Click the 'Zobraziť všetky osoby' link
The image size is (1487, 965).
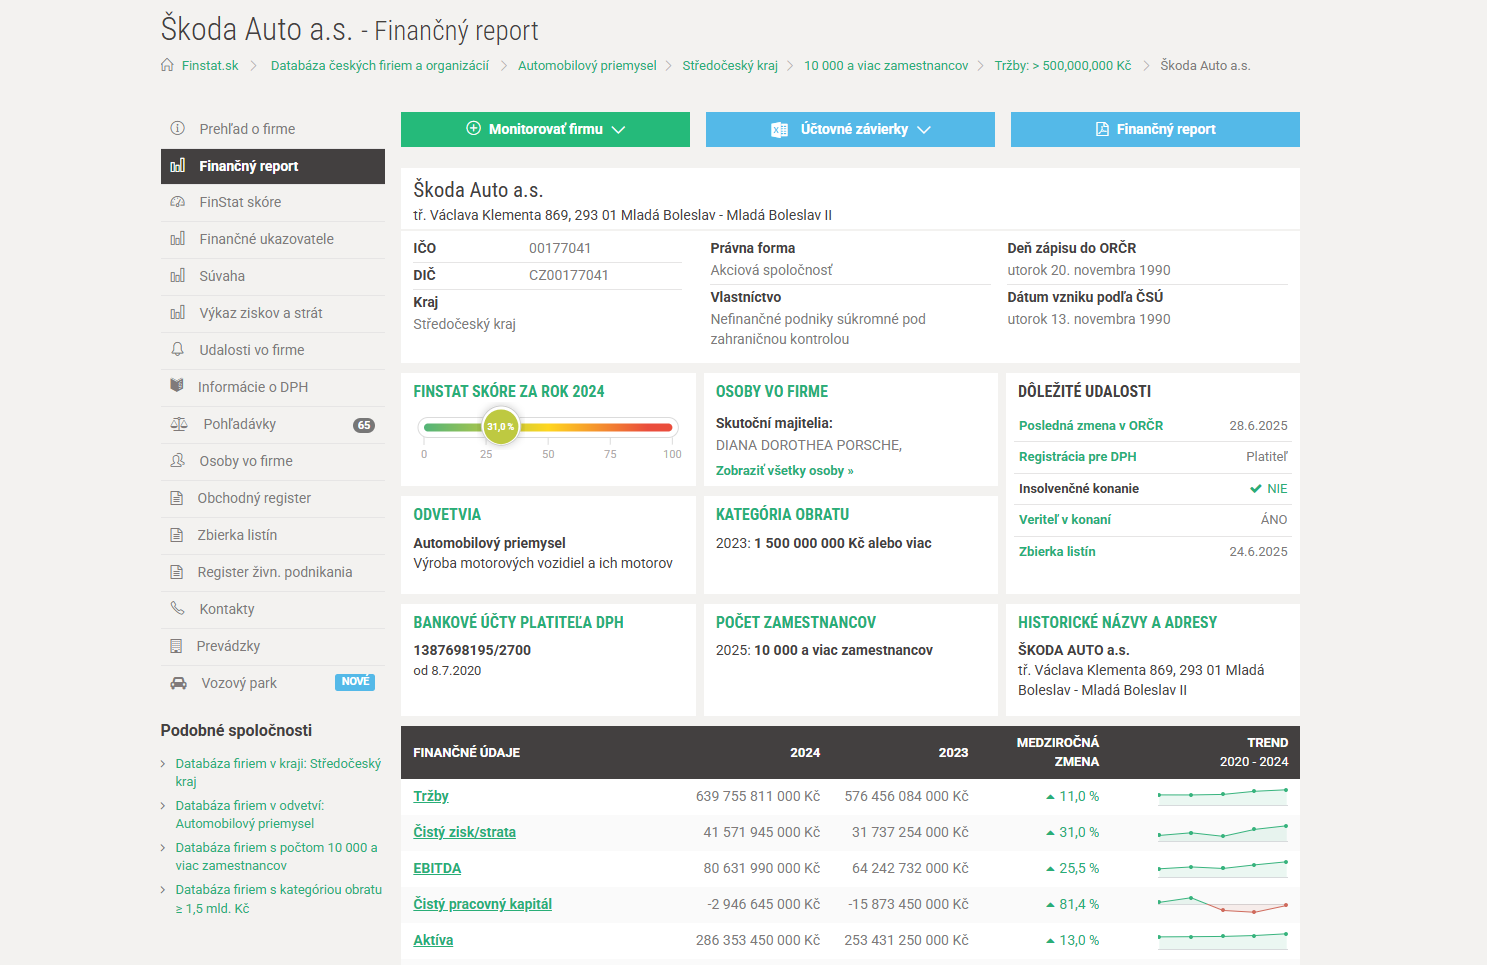tap(784, 471)
